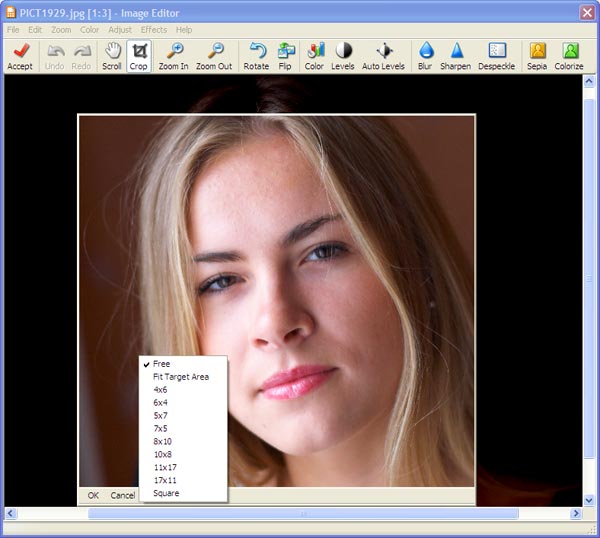Apply the Sharpen effect
The height and width of the screenshot is (538, 600).
pos(456,57)
